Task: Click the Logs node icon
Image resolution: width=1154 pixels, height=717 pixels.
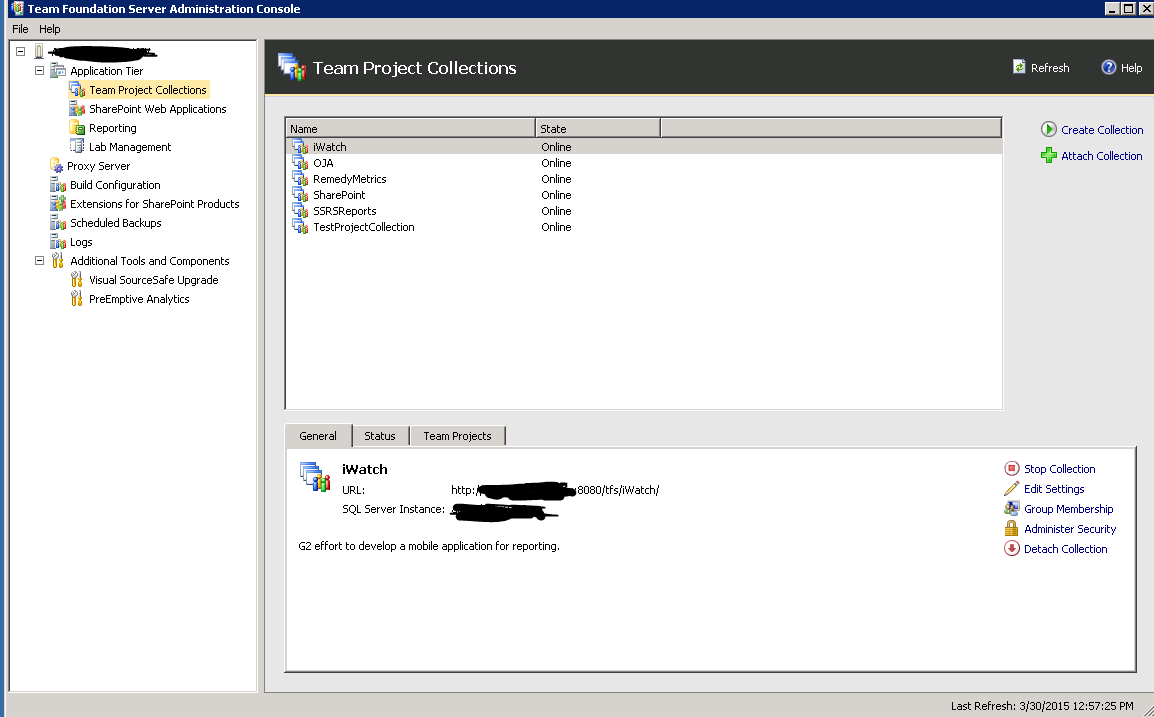Action: (x=58, y=242)
